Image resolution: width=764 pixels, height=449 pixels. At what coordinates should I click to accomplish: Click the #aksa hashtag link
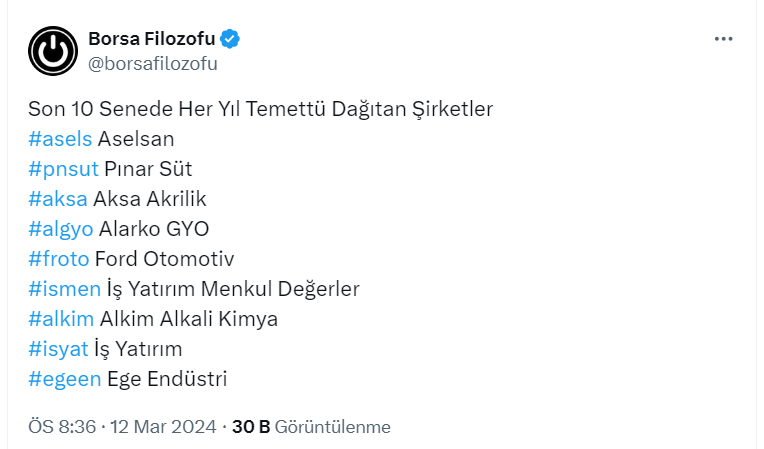pyautogui.click(x=57, y=199)
